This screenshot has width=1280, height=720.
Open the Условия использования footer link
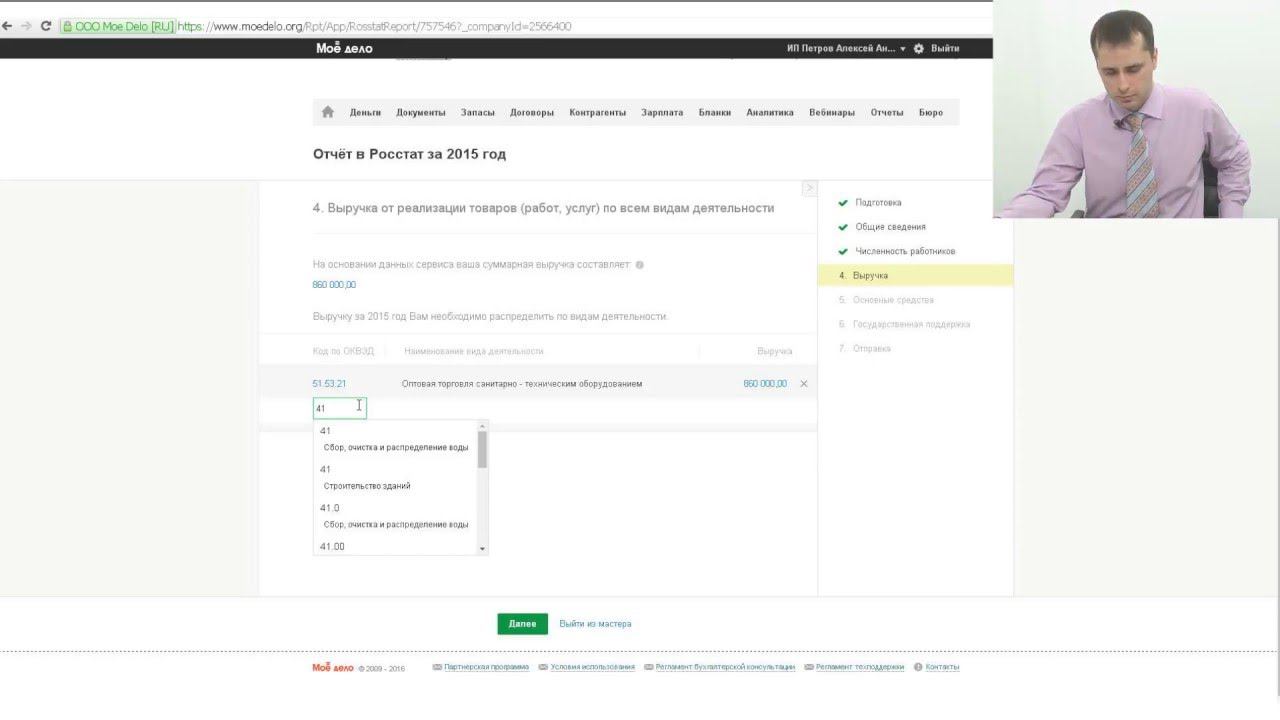pyautogui.click(x=592, y=667)
